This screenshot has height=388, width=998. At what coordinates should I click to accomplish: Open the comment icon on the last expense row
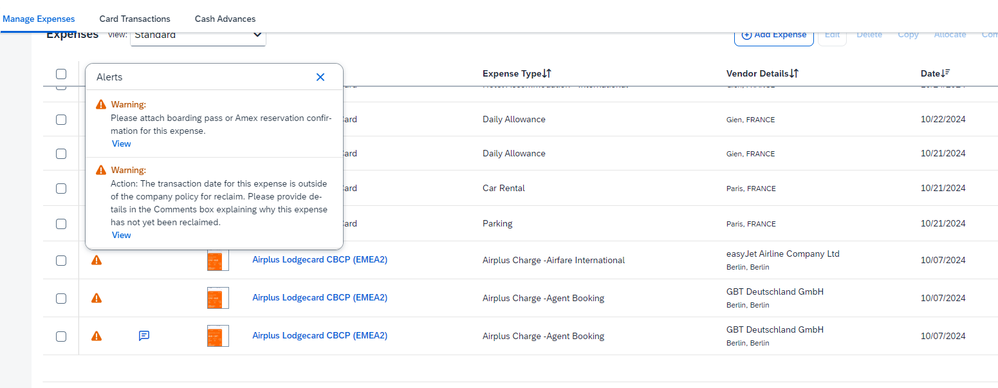pos(144,336)
